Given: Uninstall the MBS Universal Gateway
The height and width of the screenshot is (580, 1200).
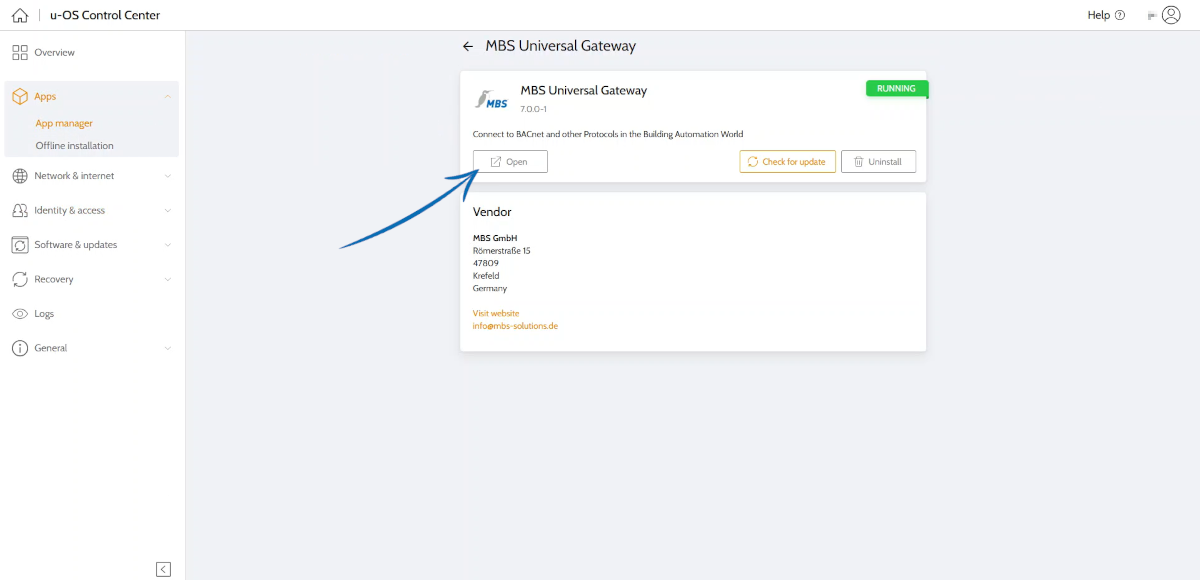Looking at the screenshot, I should (x=878, y=162).
